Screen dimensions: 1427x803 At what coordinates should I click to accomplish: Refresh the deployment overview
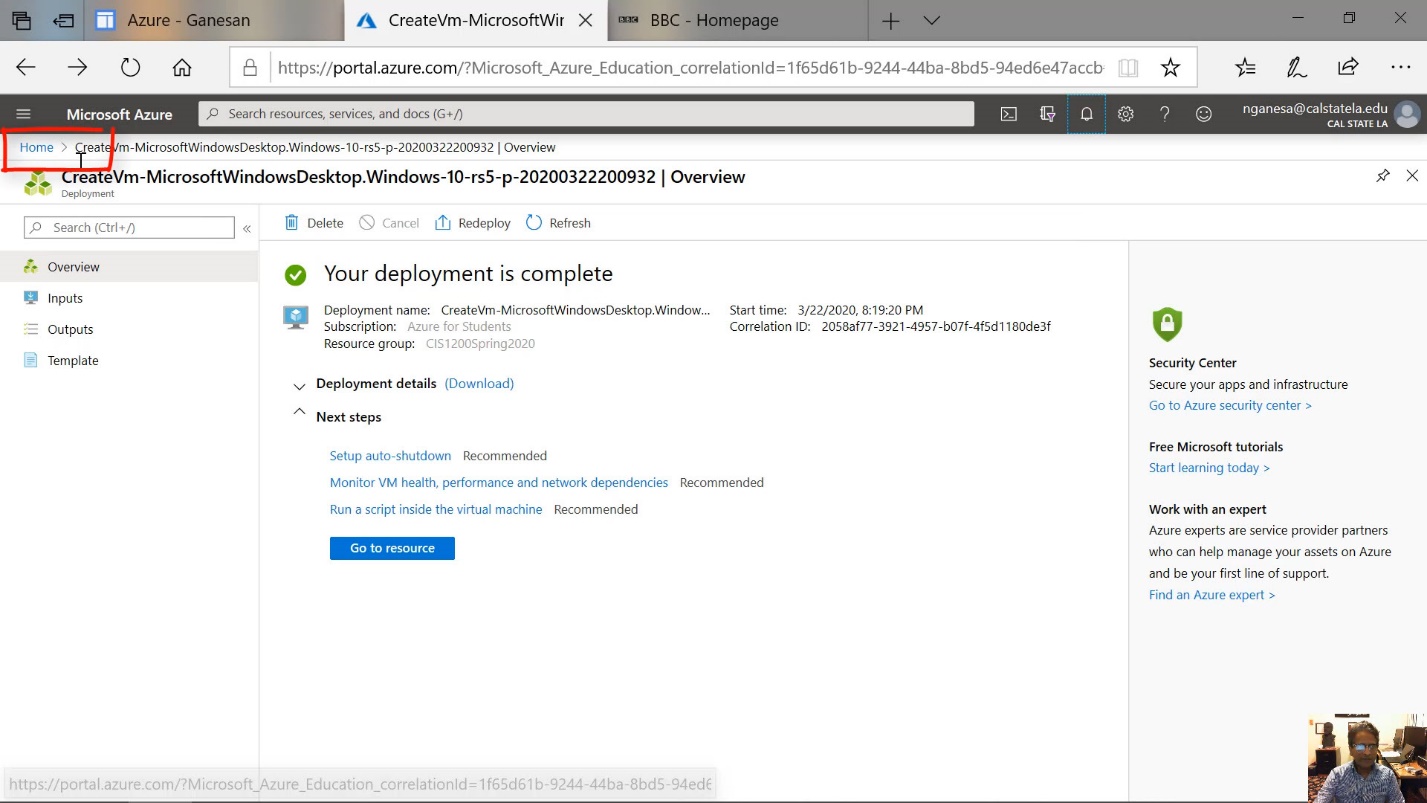(x=558, y=223)
